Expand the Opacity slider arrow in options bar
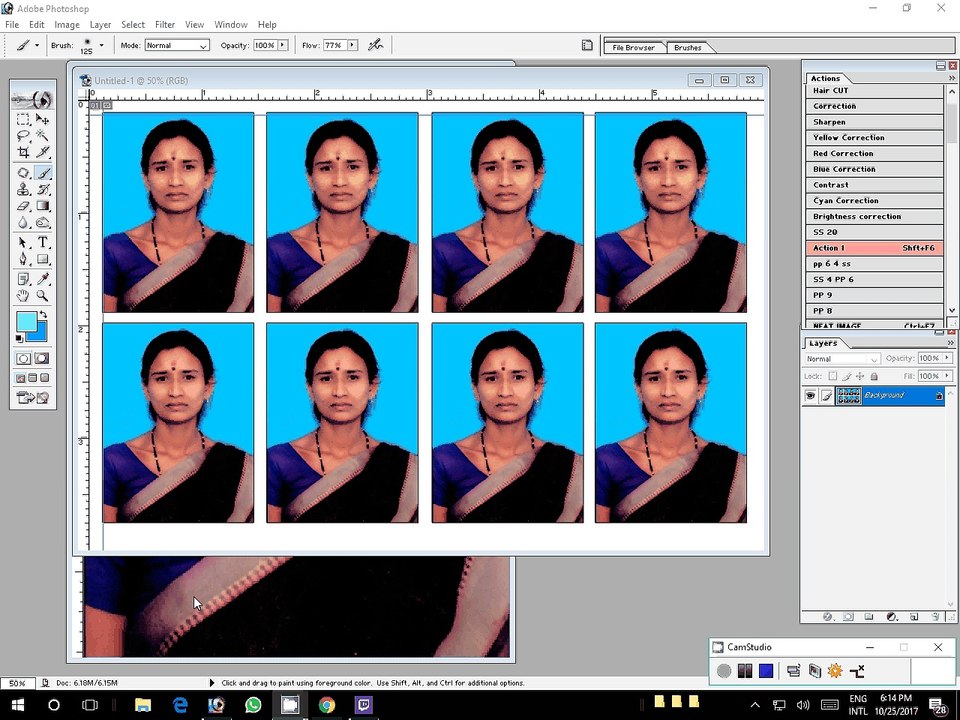960x720 pixels. tap(282, 45)
